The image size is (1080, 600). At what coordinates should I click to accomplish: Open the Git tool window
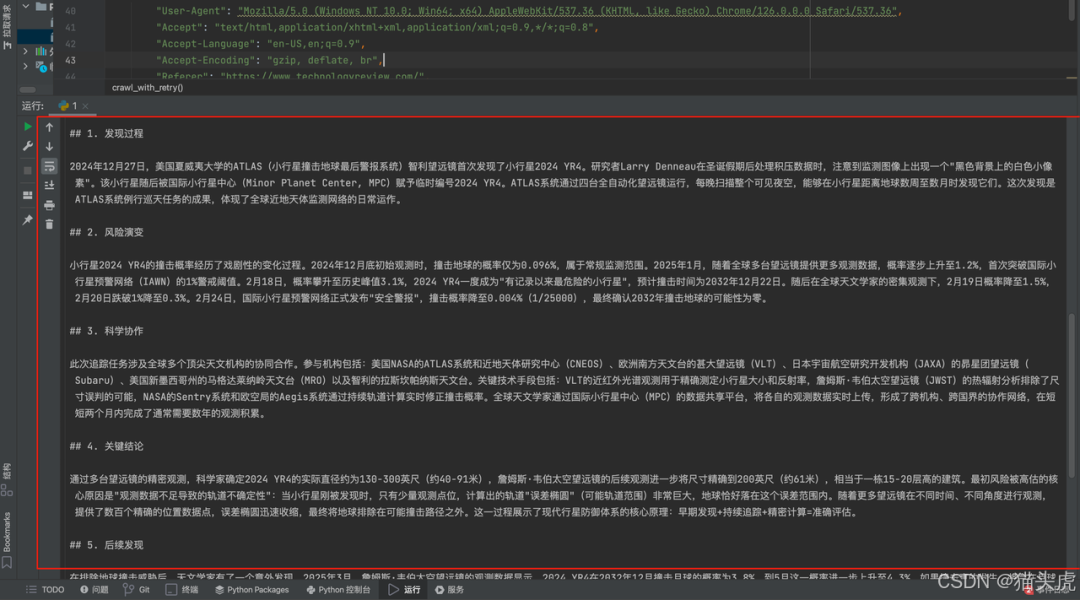click(x=136, y=590)
